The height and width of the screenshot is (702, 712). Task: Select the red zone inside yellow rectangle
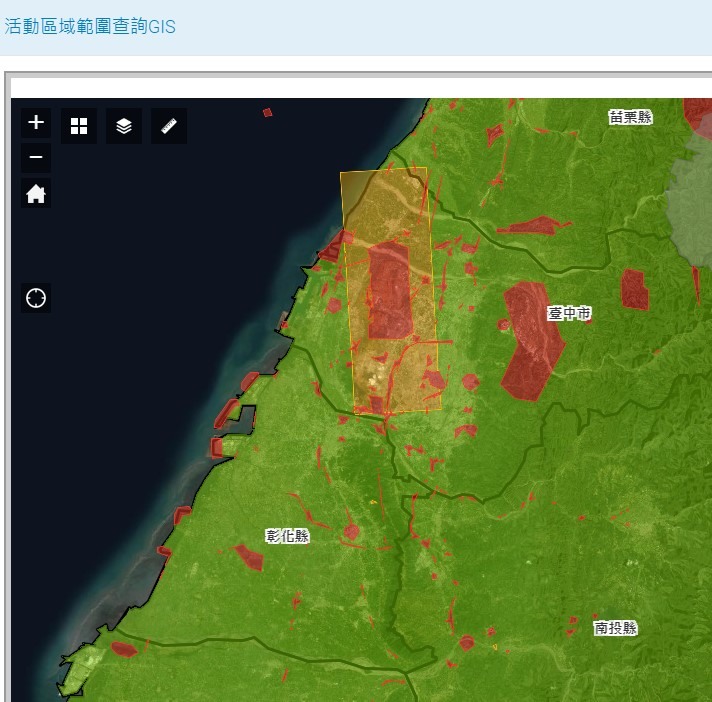(x=390, y=291)
